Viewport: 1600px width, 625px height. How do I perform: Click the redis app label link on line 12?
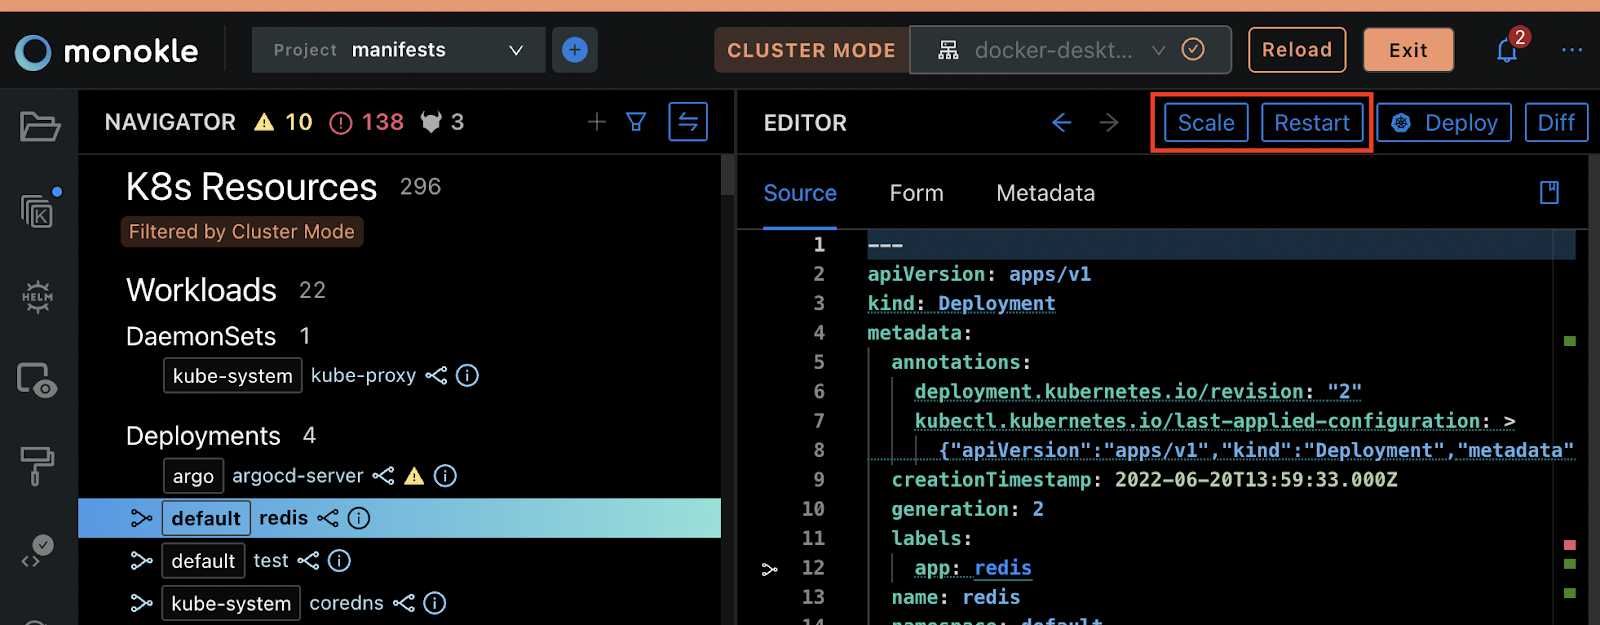point(1003,568)
